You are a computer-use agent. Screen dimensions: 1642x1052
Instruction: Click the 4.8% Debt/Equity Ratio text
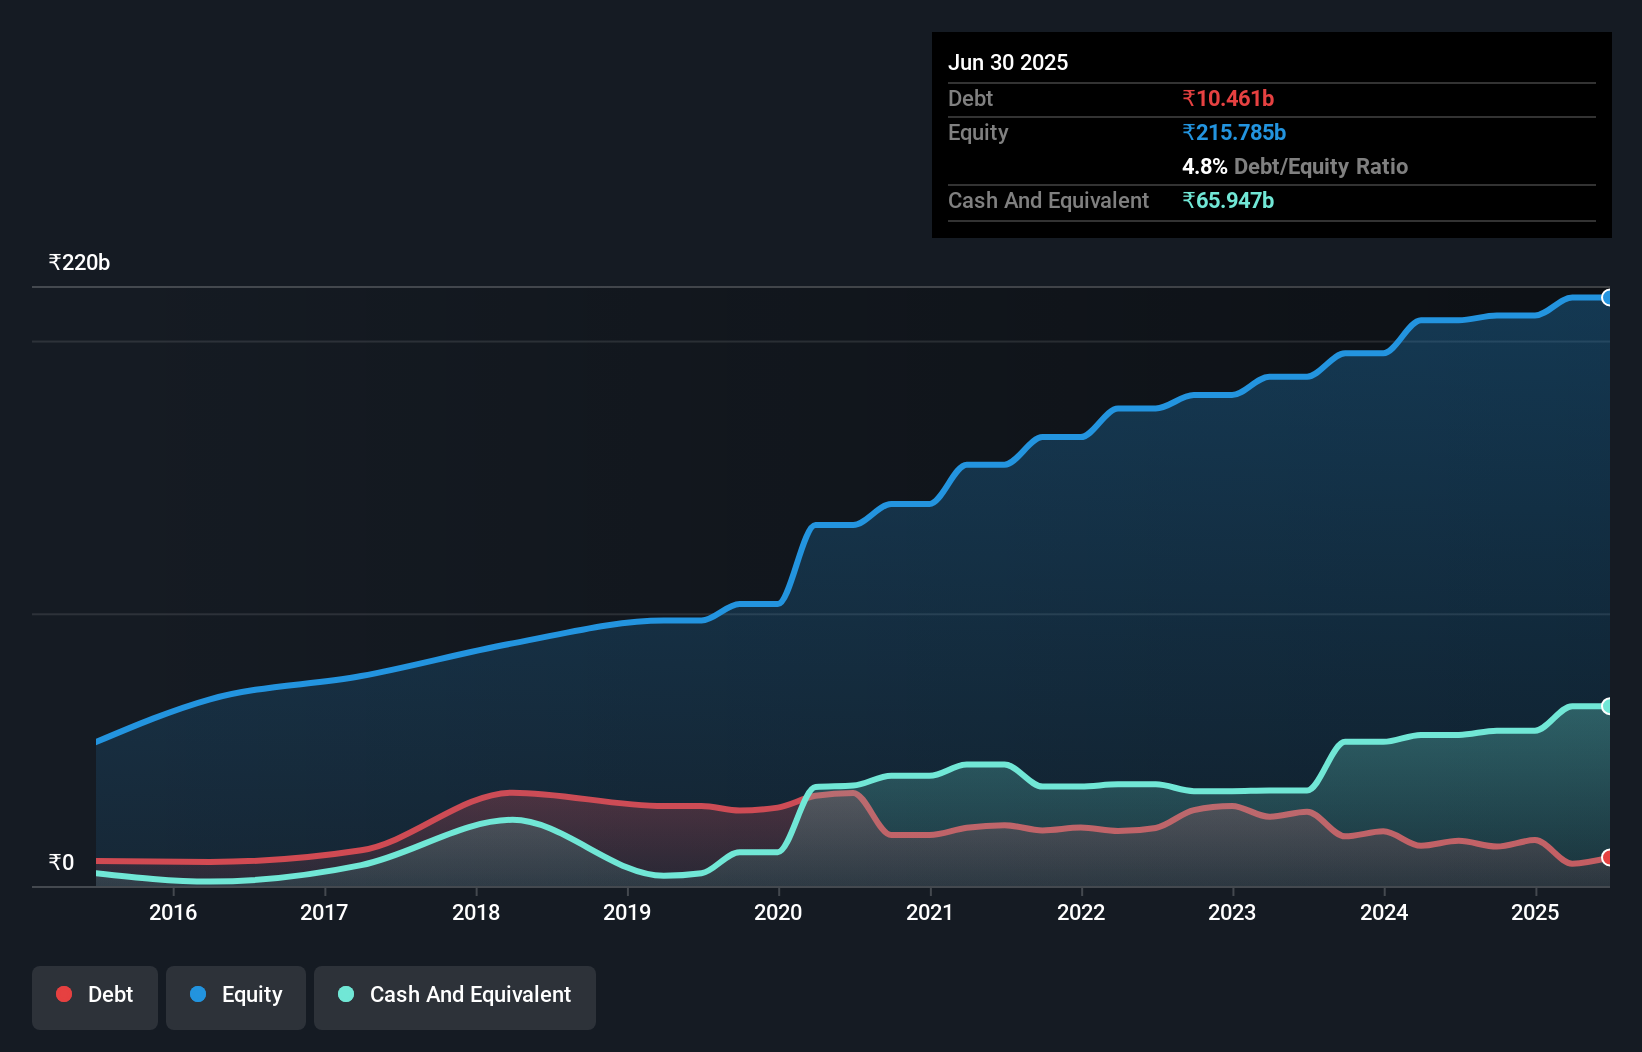(x=1294, y=167)
